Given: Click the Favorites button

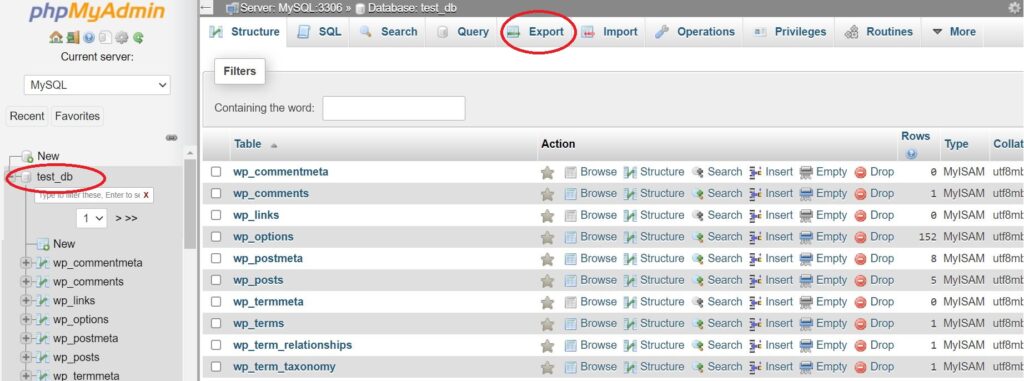Looking at the screenshot, I should [77, 116].
